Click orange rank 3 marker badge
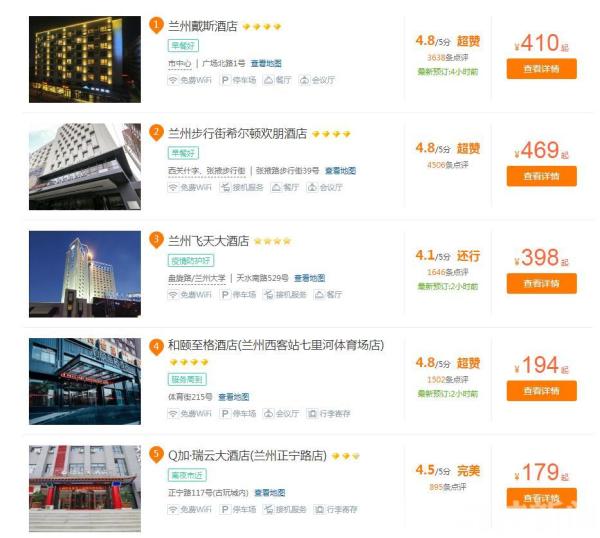 156,240
